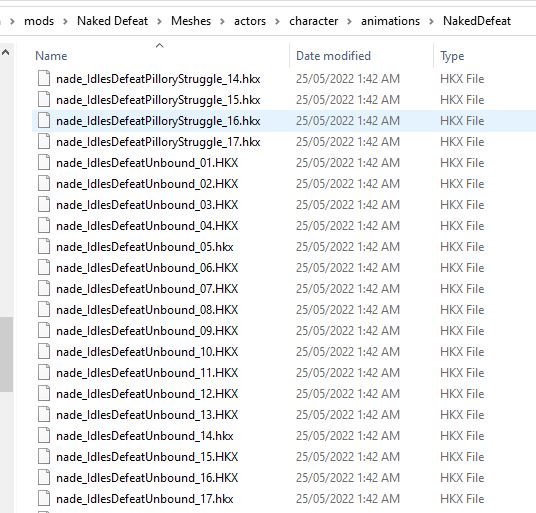
Task: Expand the chevron after Naked Defeat breadcrumb
Action: pyautogui.click(x=159, y=22)
